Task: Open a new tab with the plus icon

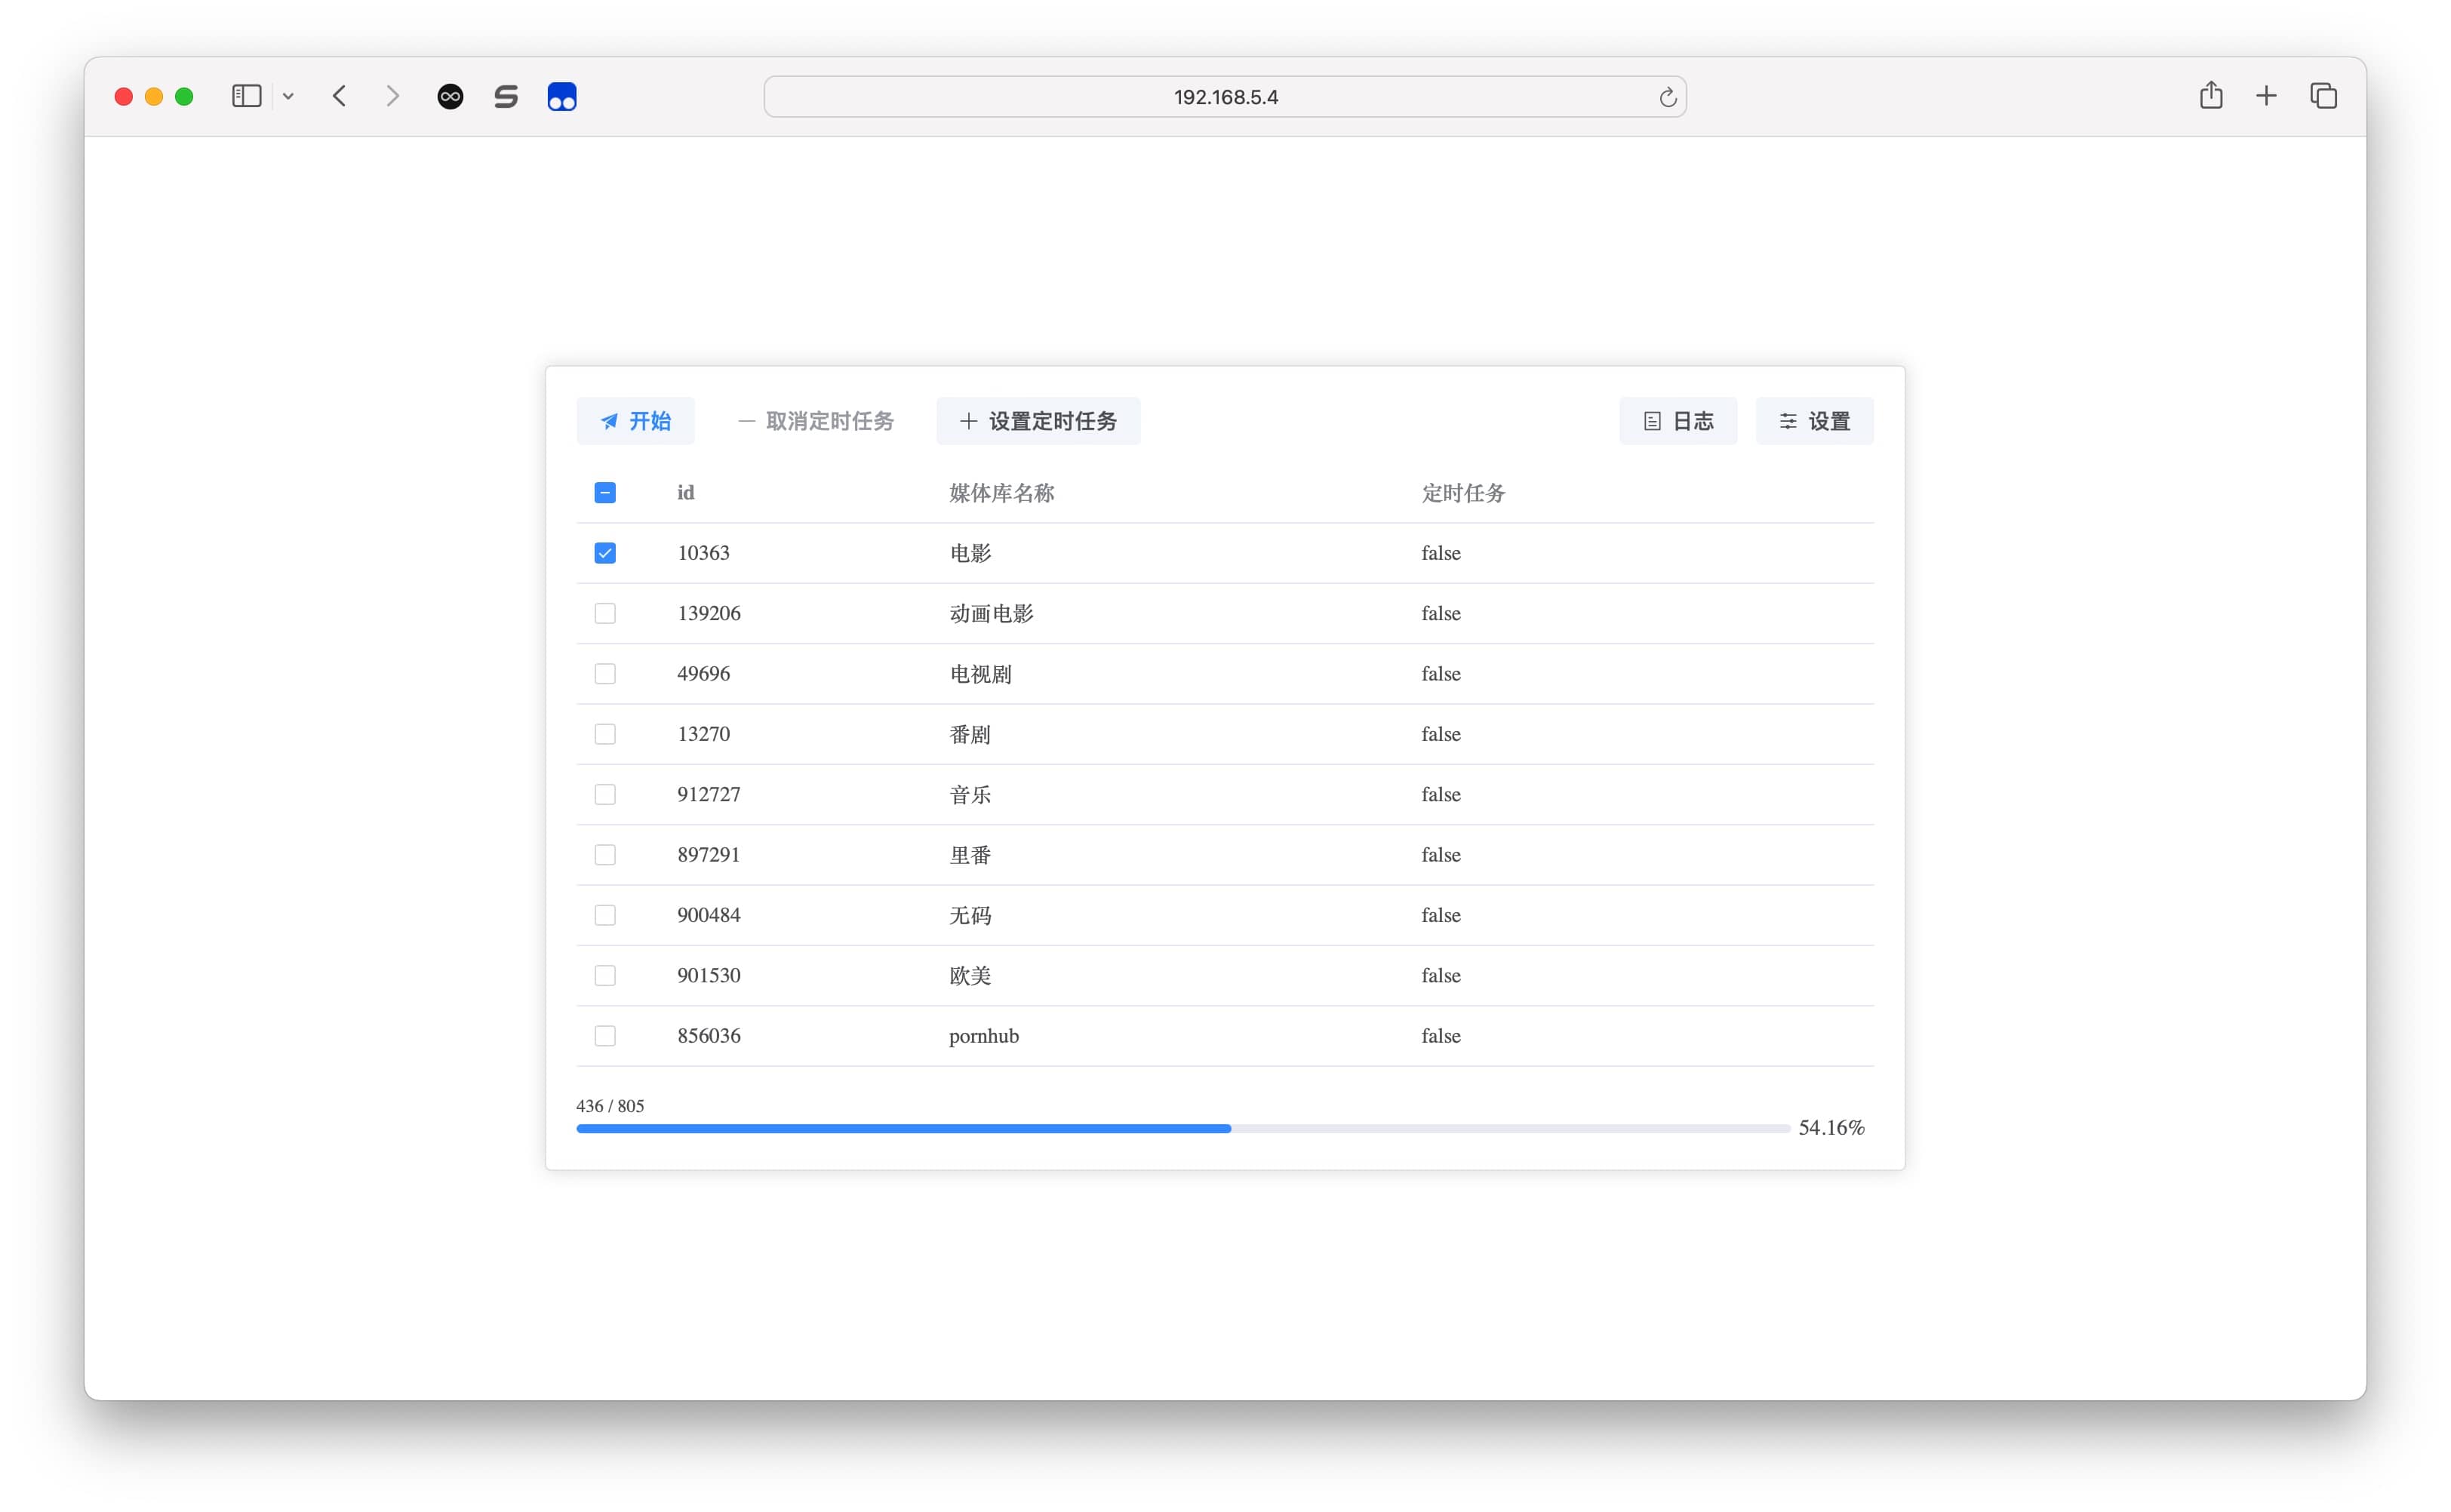Action: 2266,96
